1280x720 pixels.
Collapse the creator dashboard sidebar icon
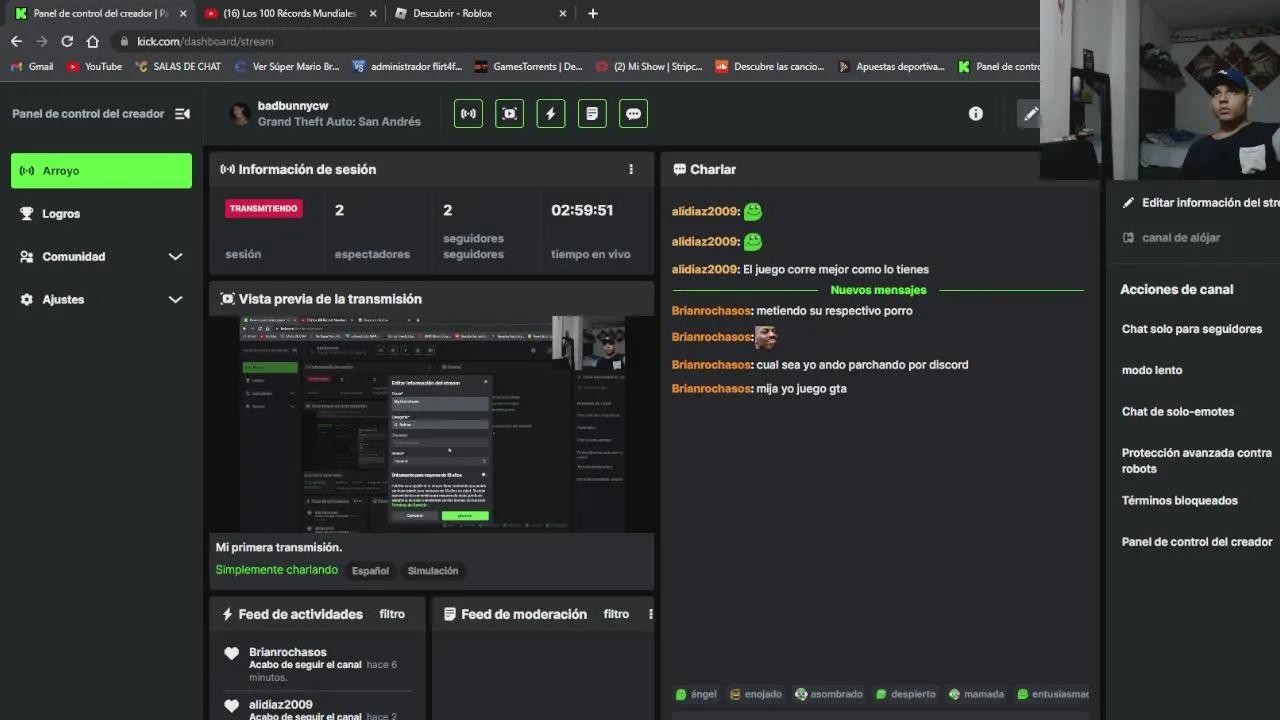pos(182,114)
